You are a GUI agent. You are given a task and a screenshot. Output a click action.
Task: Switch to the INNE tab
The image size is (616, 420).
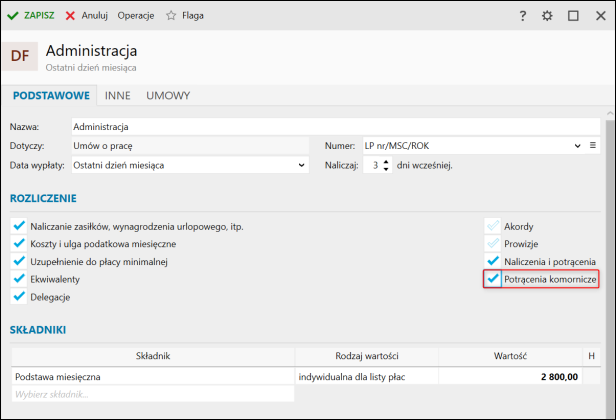pos(118,96)
